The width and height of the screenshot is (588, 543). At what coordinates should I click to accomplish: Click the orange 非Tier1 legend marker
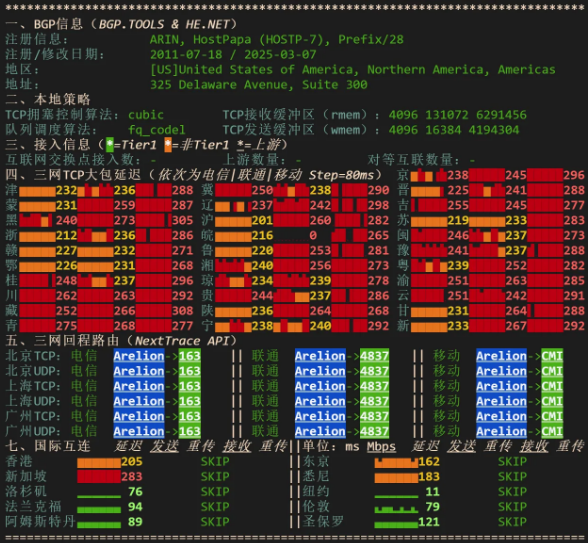(x=168, y=145)
